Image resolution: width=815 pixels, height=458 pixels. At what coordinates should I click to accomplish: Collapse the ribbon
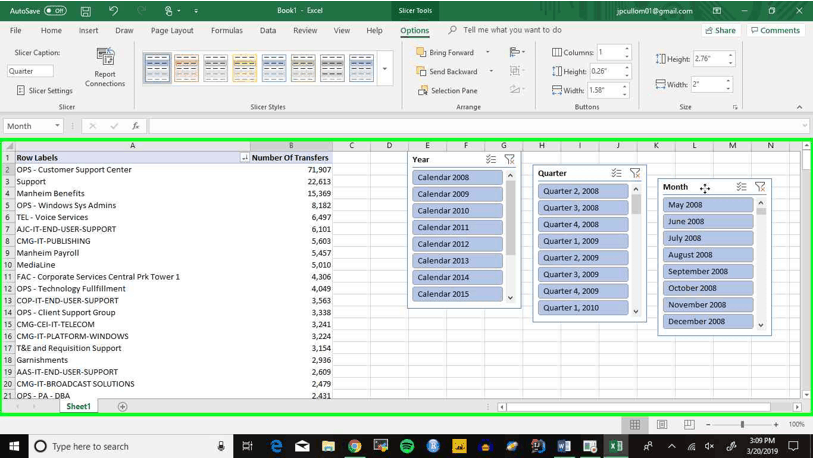(799, 107)
